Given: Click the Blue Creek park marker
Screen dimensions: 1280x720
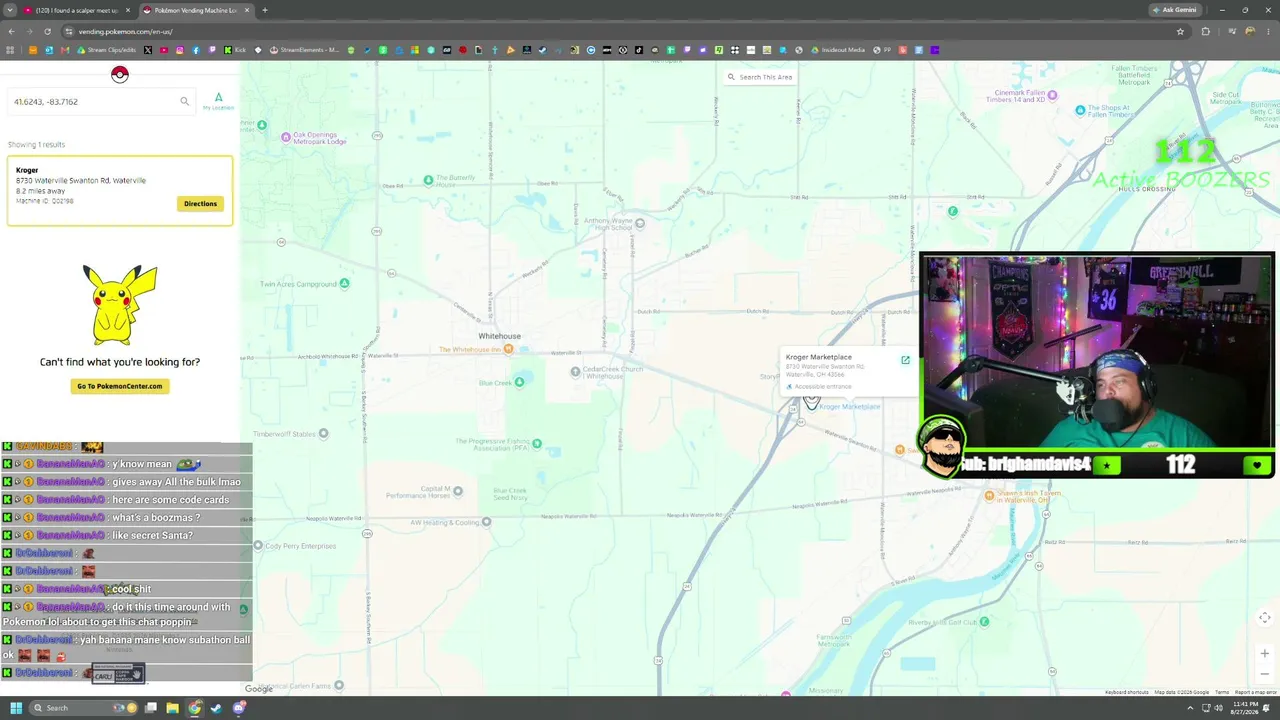Looking at the screenshot, I should 518,382.
